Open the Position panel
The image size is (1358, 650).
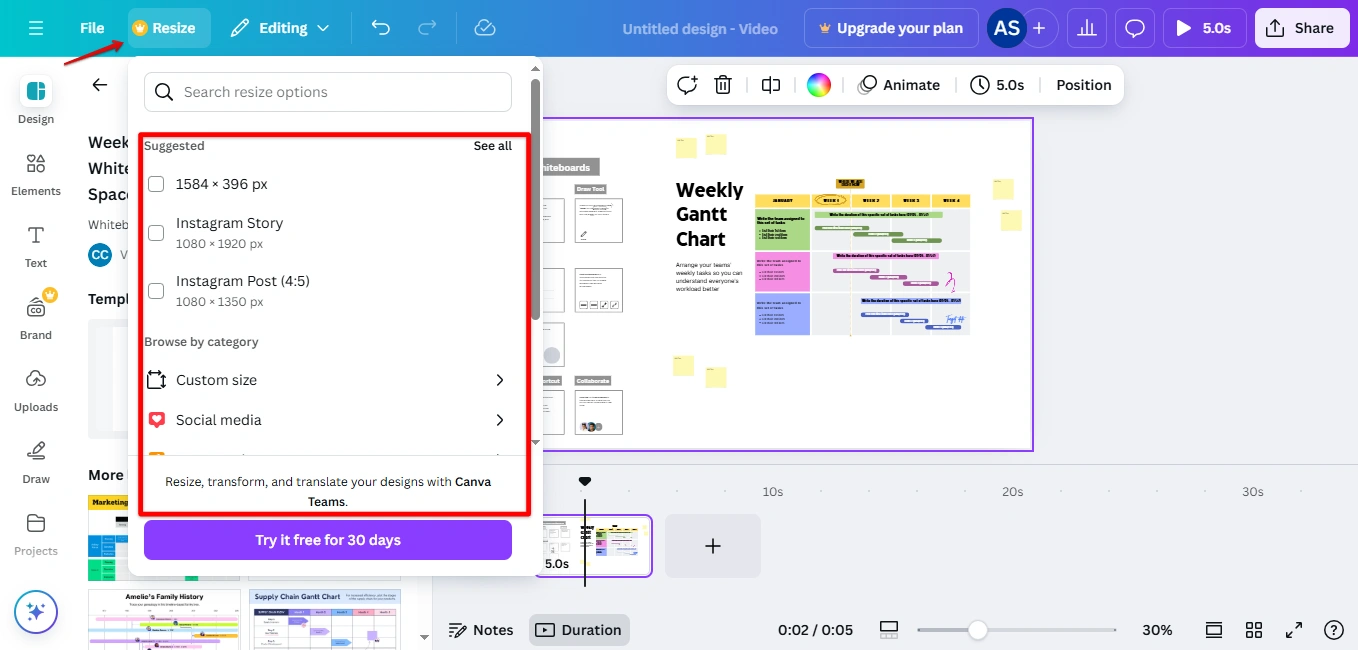pos(1084,85)
